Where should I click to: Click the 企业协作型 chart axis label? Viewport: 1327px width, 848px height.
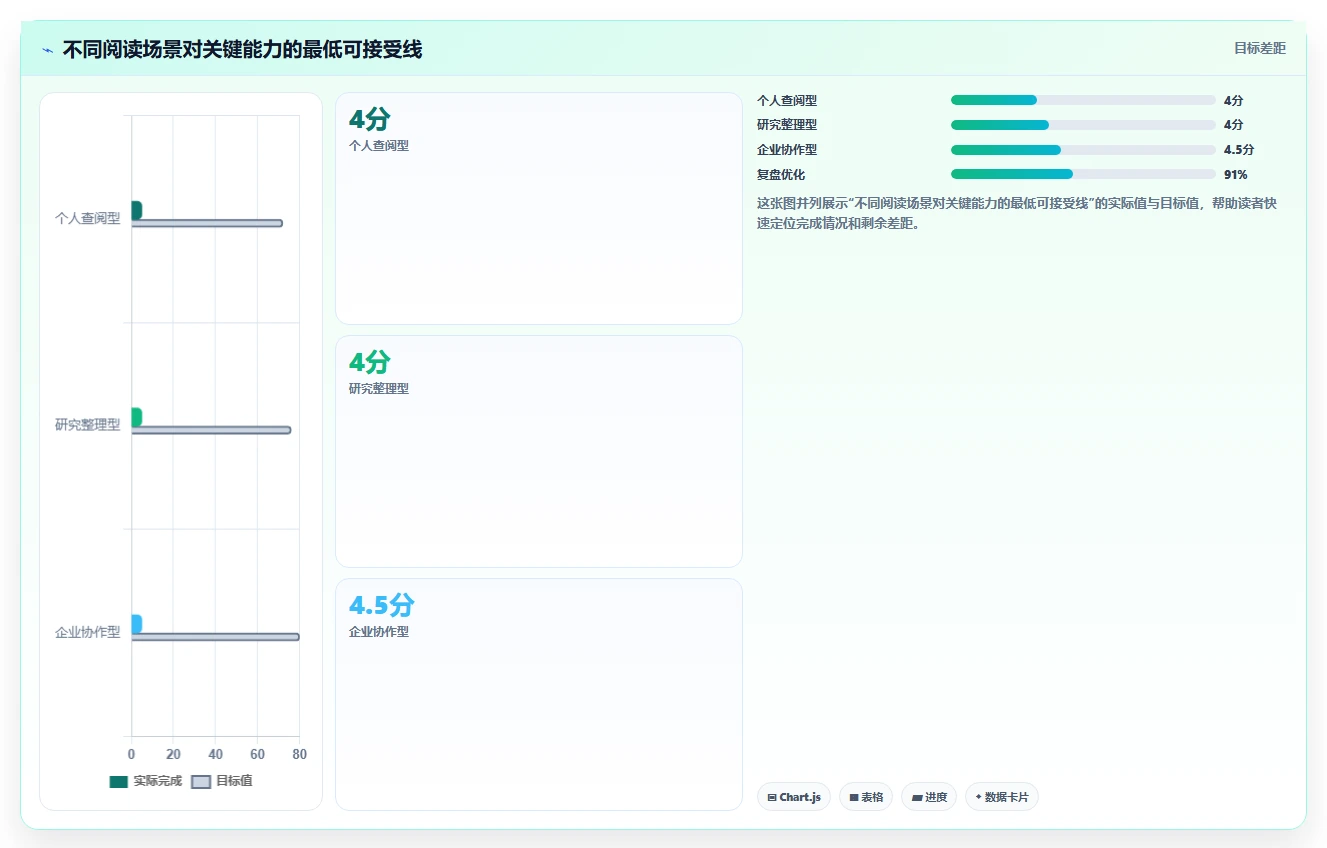87,632
